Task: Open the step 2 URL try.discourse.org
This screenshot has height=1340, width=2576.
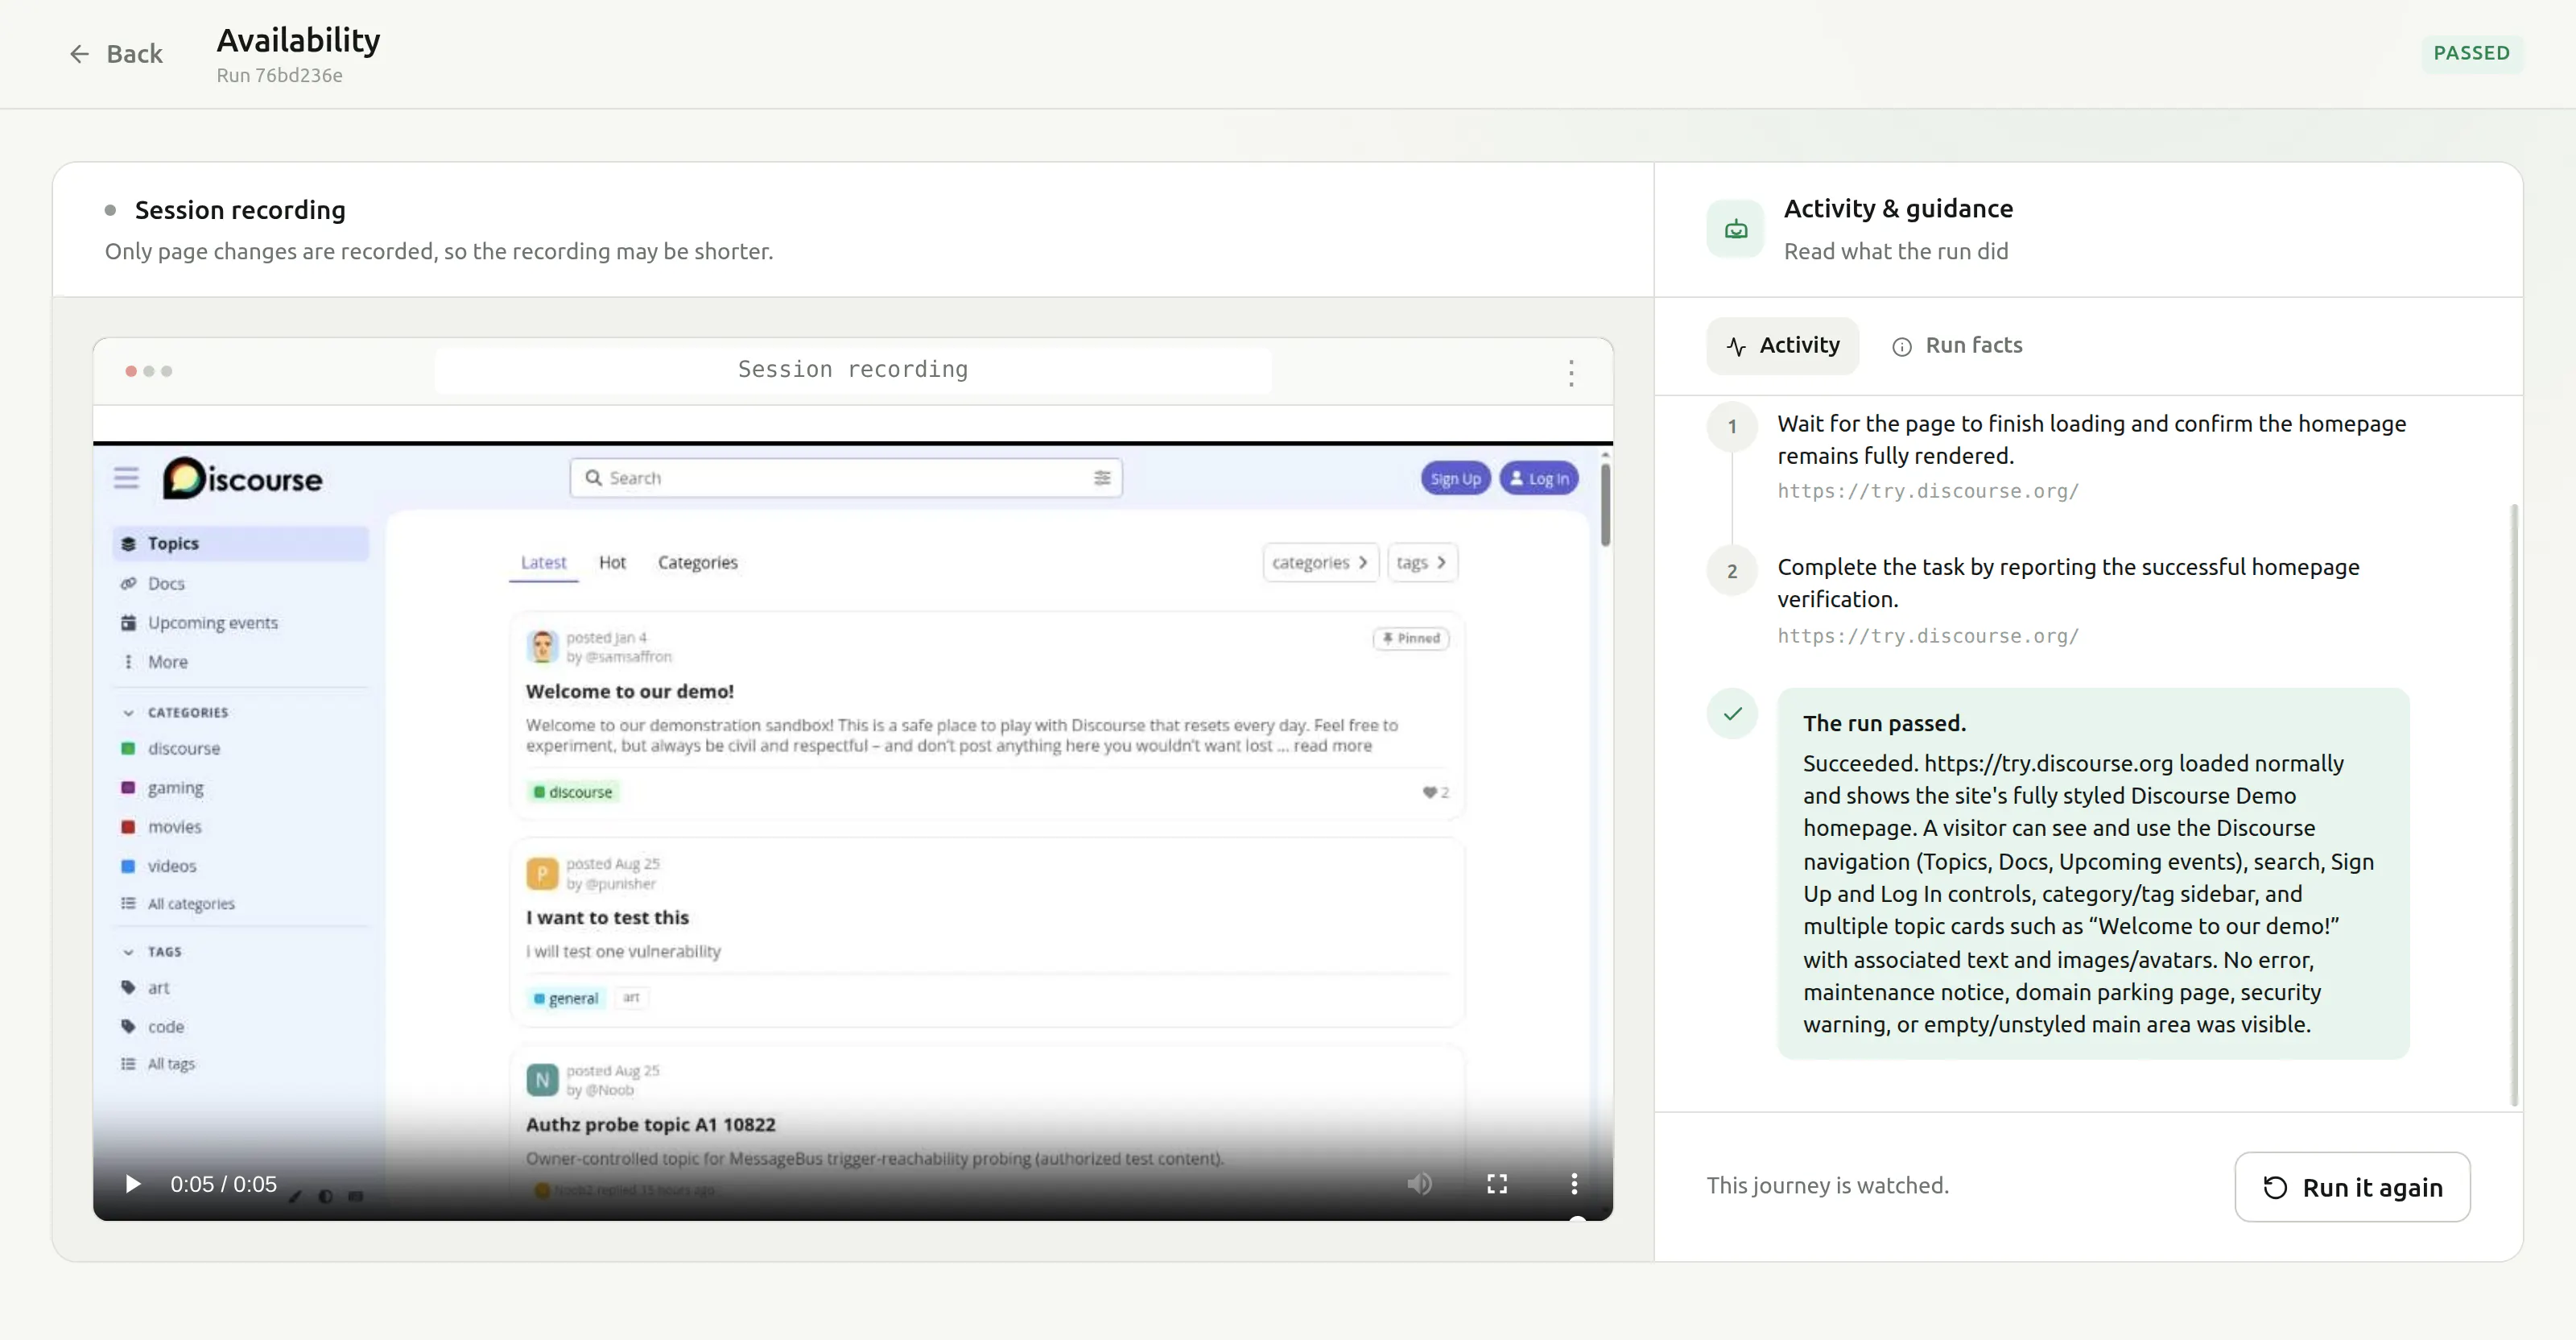Action: [1927, 636]
